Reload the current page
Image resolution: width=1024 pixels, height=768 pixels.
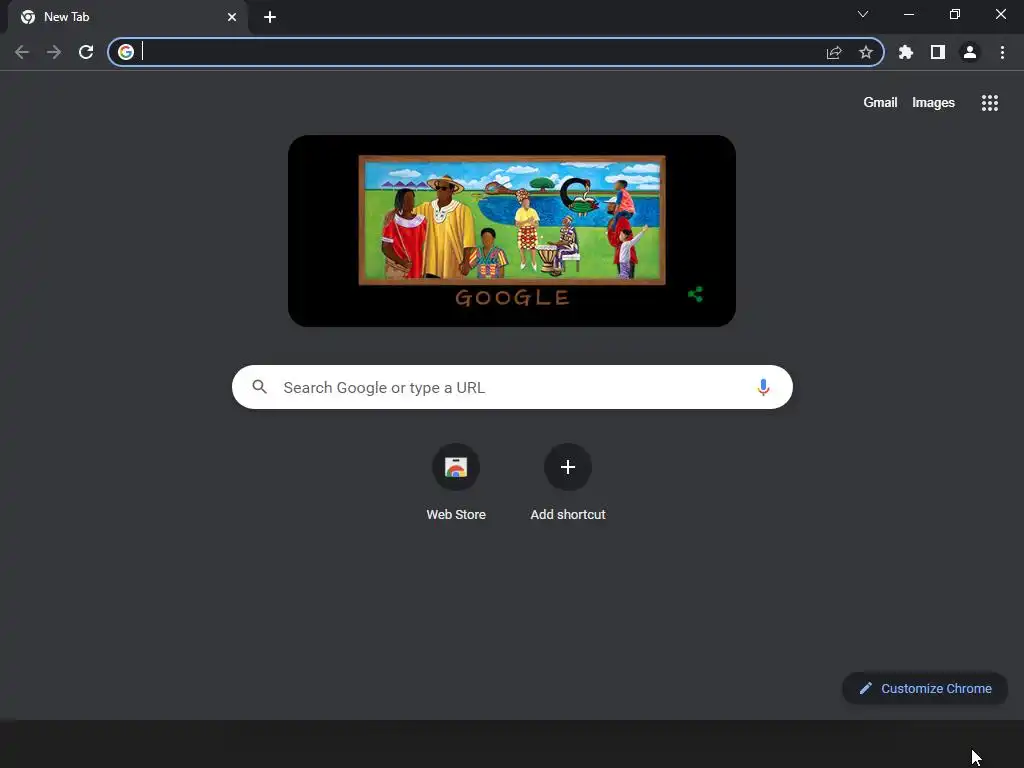point(86,52)
